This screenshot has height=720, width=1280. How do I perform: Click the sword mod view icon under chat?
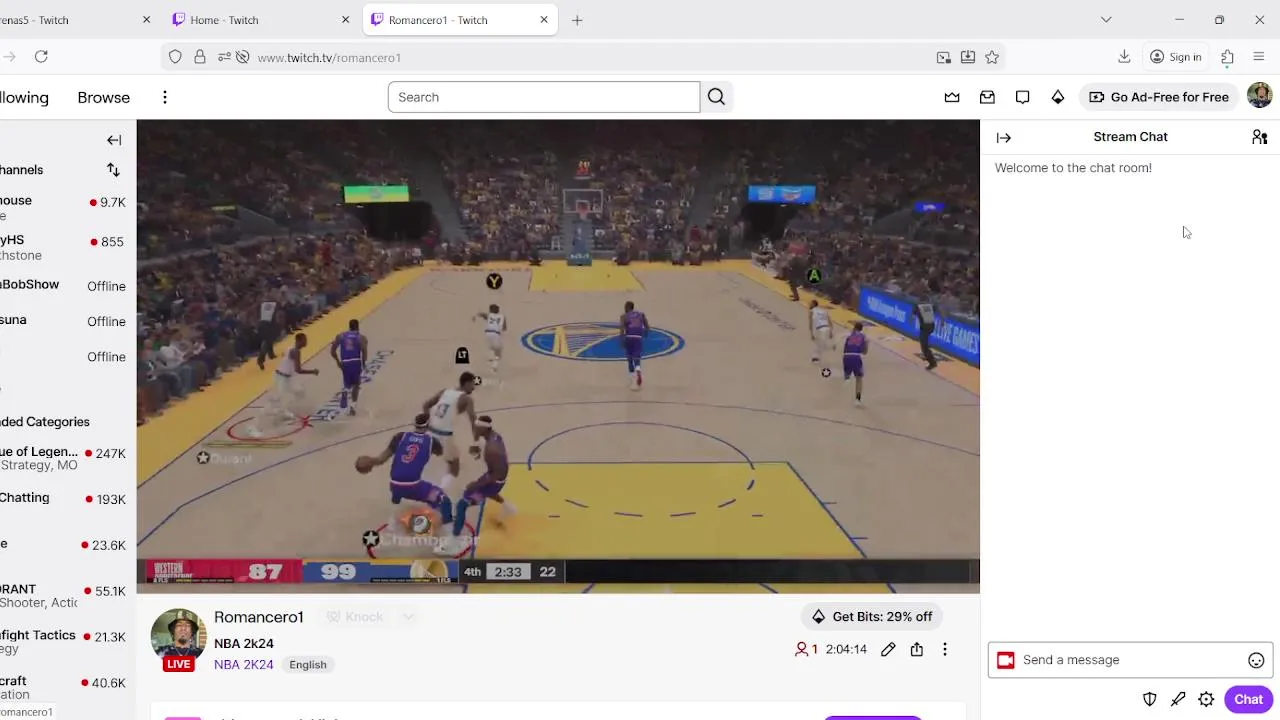pyautogui.click(x=1178, y=699)
